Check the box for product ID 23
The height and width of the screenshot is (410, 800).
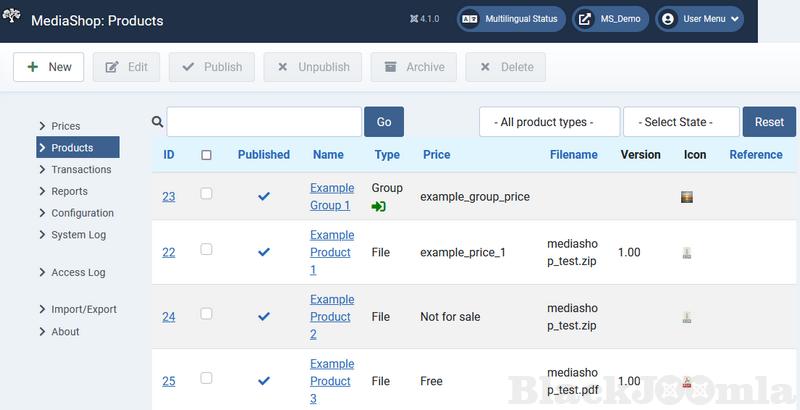coord(206,194)
